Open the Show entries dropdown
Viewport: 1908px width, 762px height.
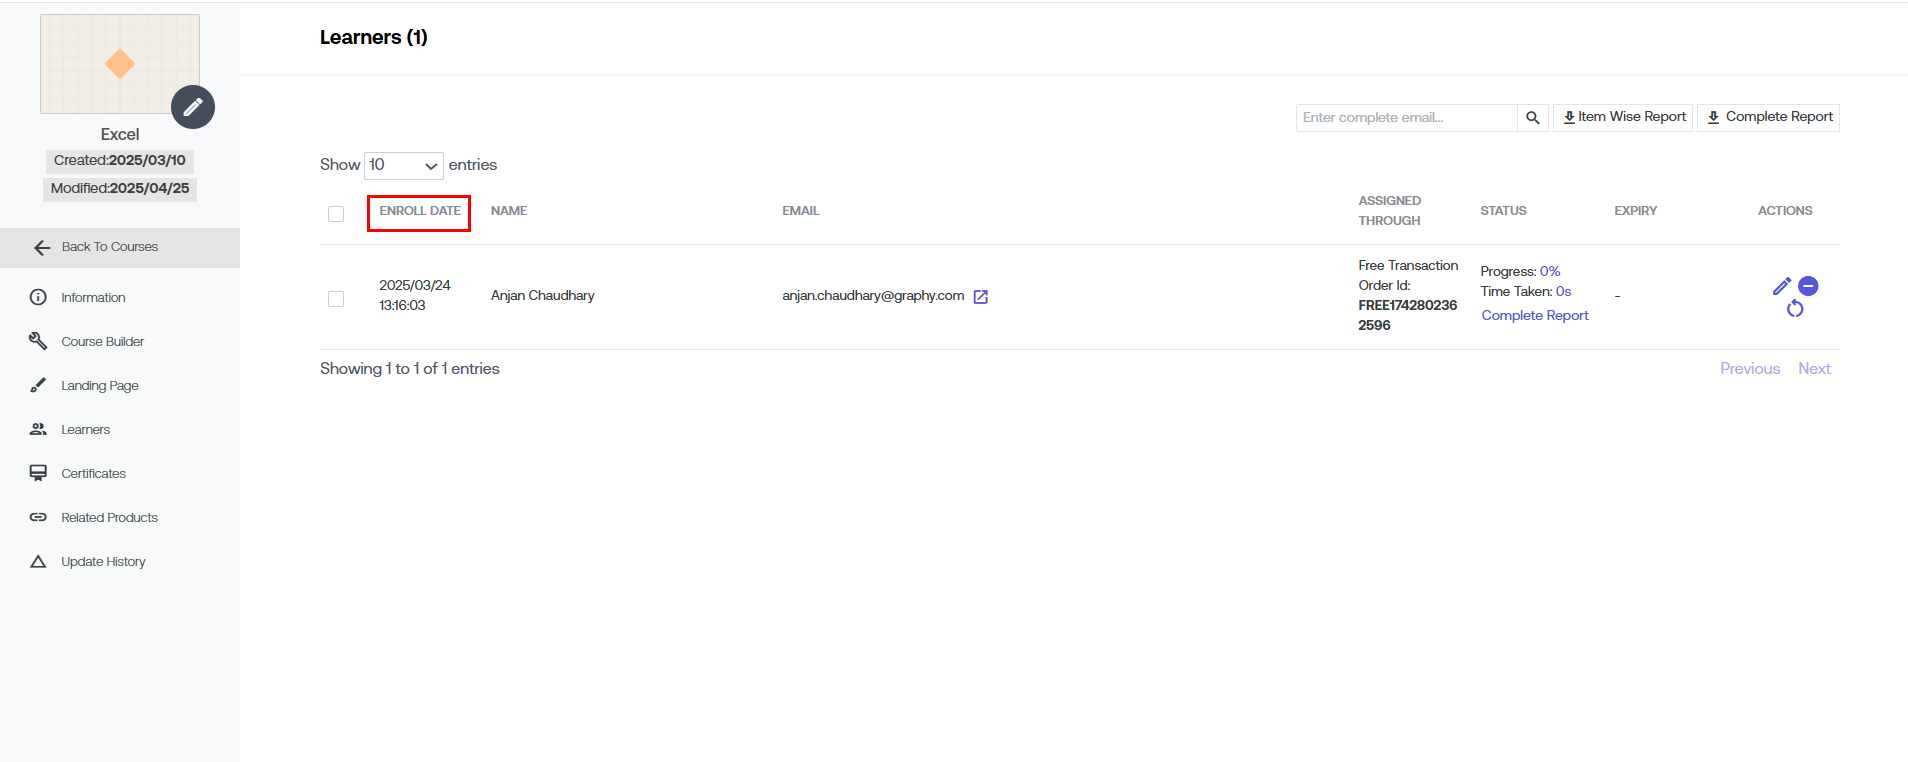(x=404, y=165)
